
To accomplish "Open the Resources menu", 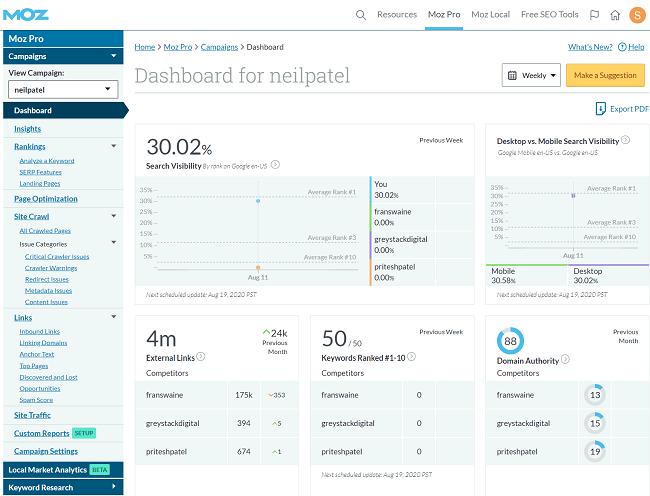I will pos(397,15).
